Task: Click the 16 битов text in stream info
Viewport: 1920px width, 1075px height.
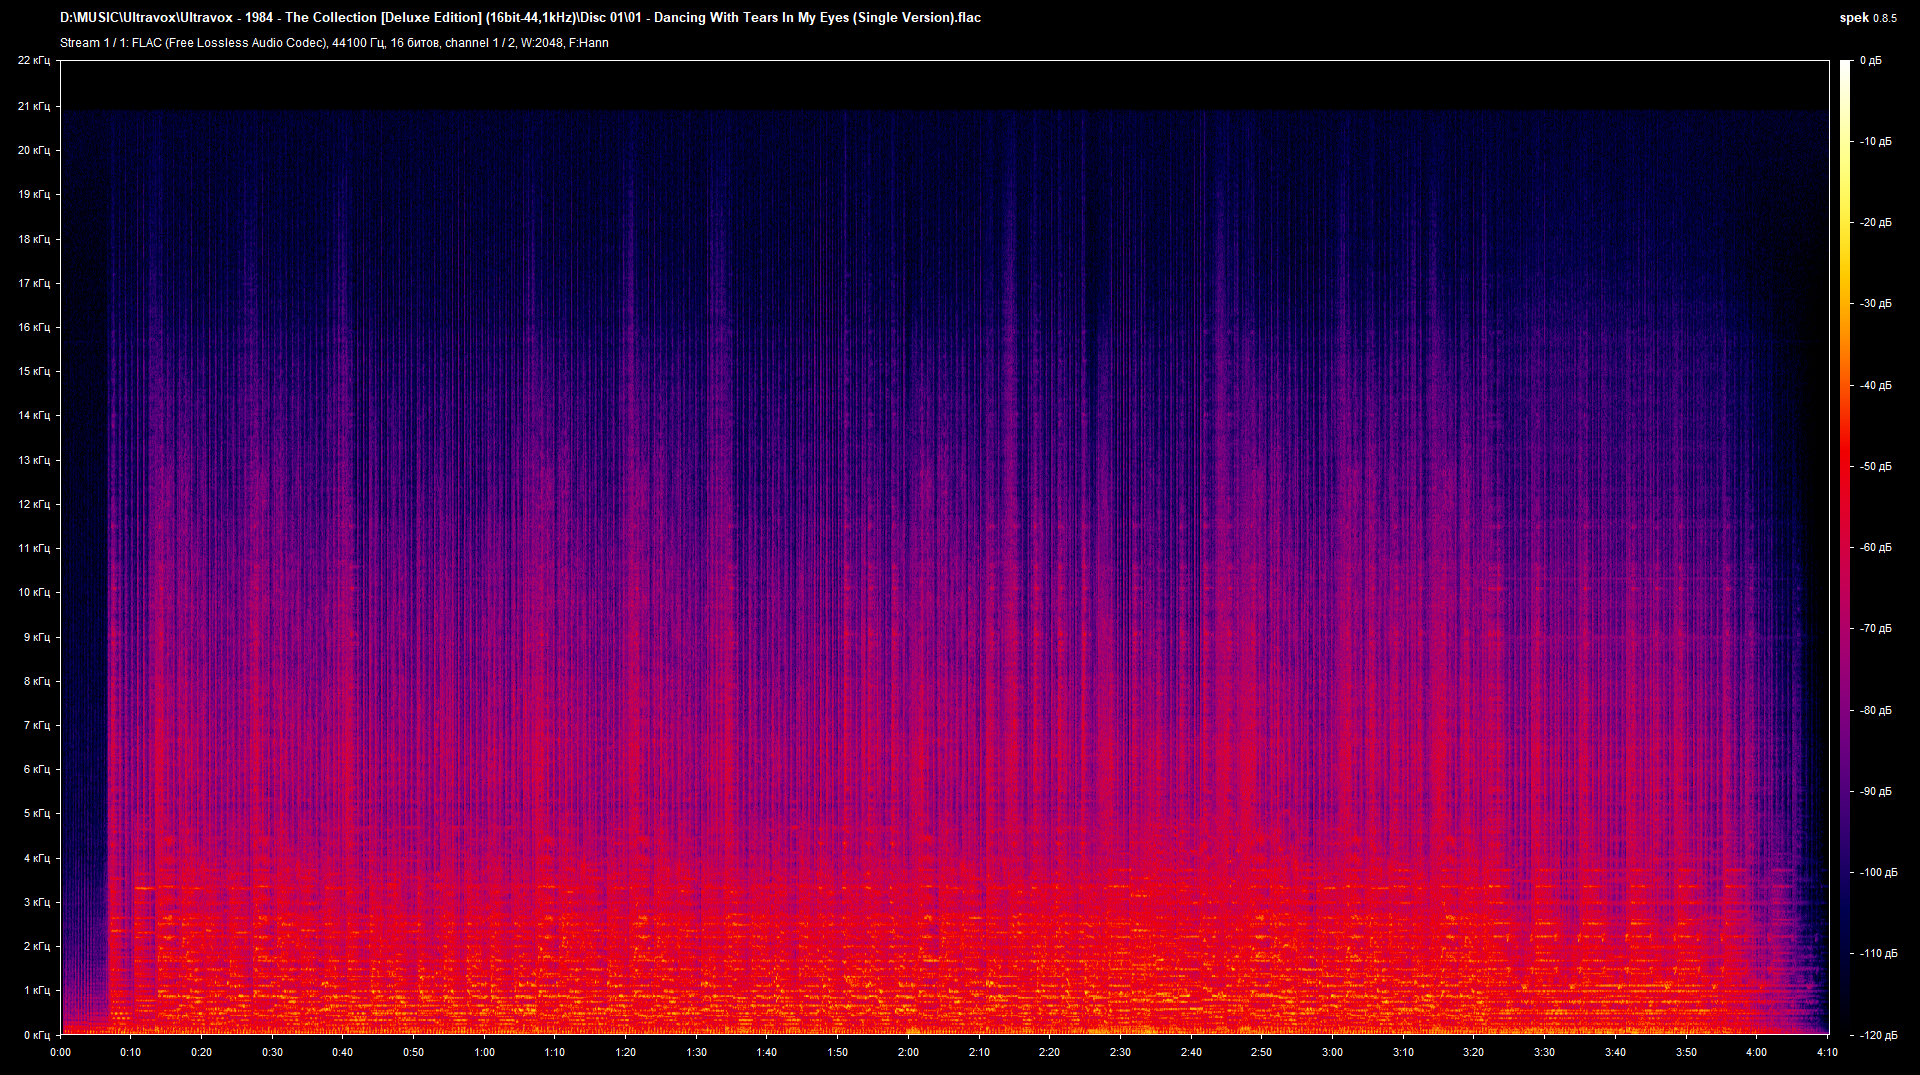Action: pyautogui.click(x=412, y=42)
